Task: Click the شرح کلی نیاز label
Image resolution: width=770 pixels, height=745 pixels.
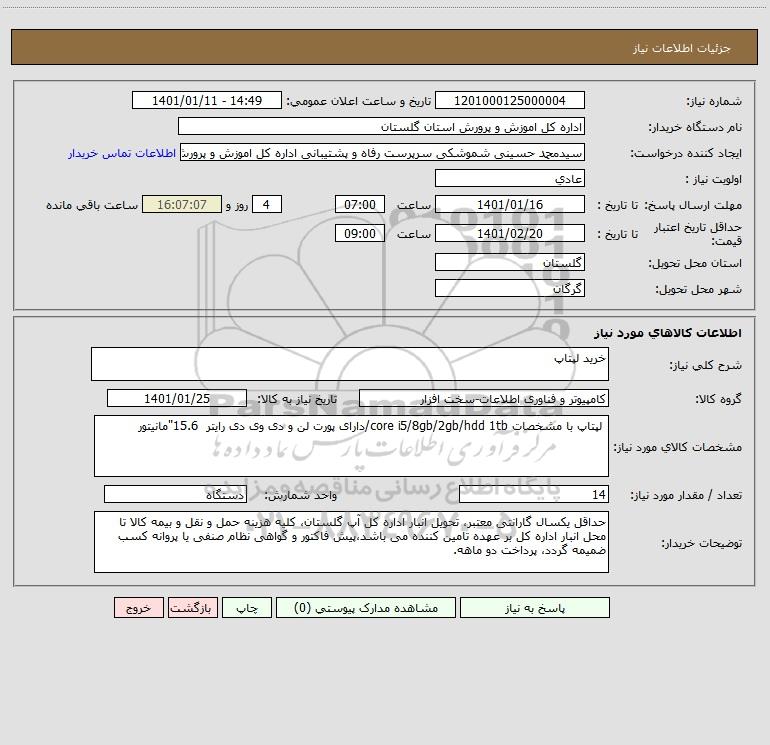Action: (706, 365)
